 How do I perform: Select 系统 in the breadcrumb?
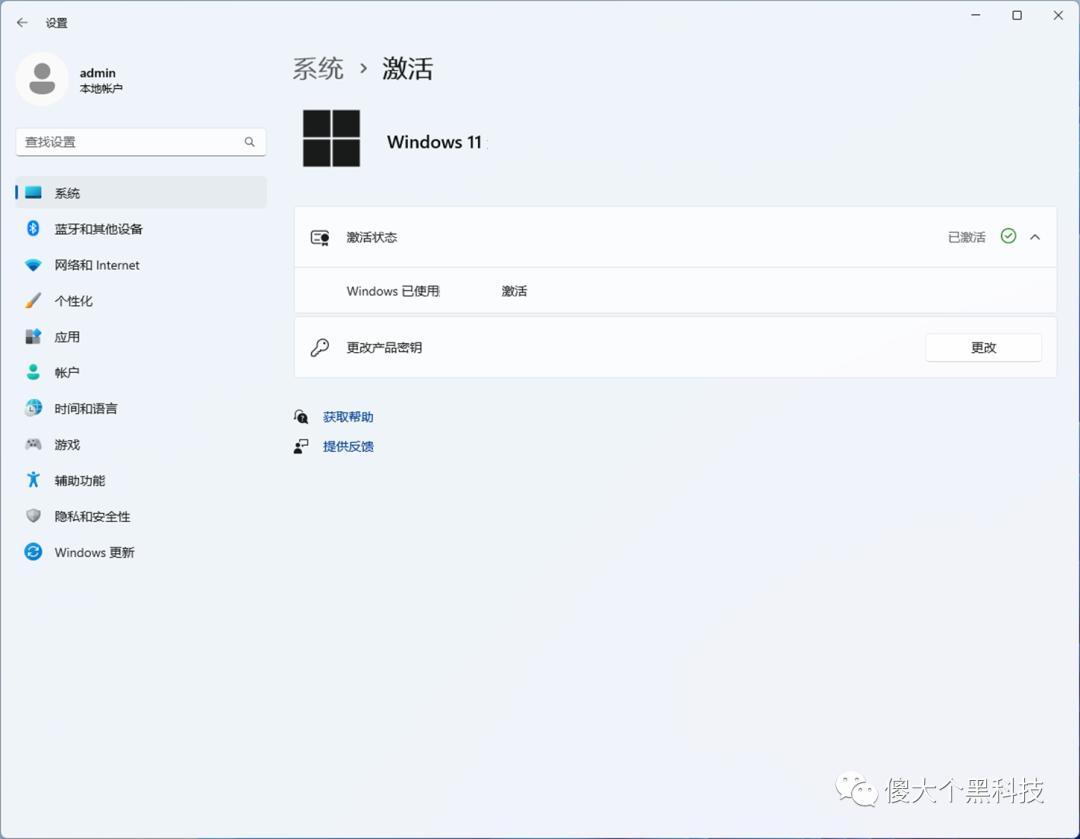point(318,68)
